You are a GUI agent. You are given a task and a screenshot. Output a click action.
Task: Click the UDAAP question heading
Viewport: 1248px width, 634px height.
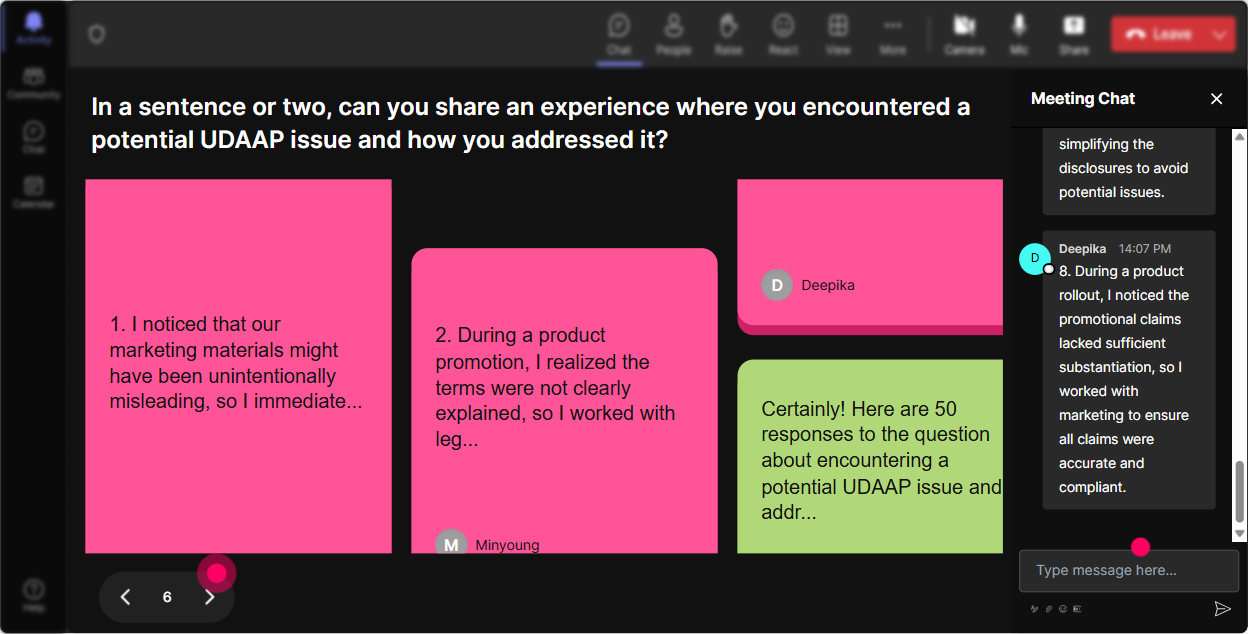click(530, 123)
